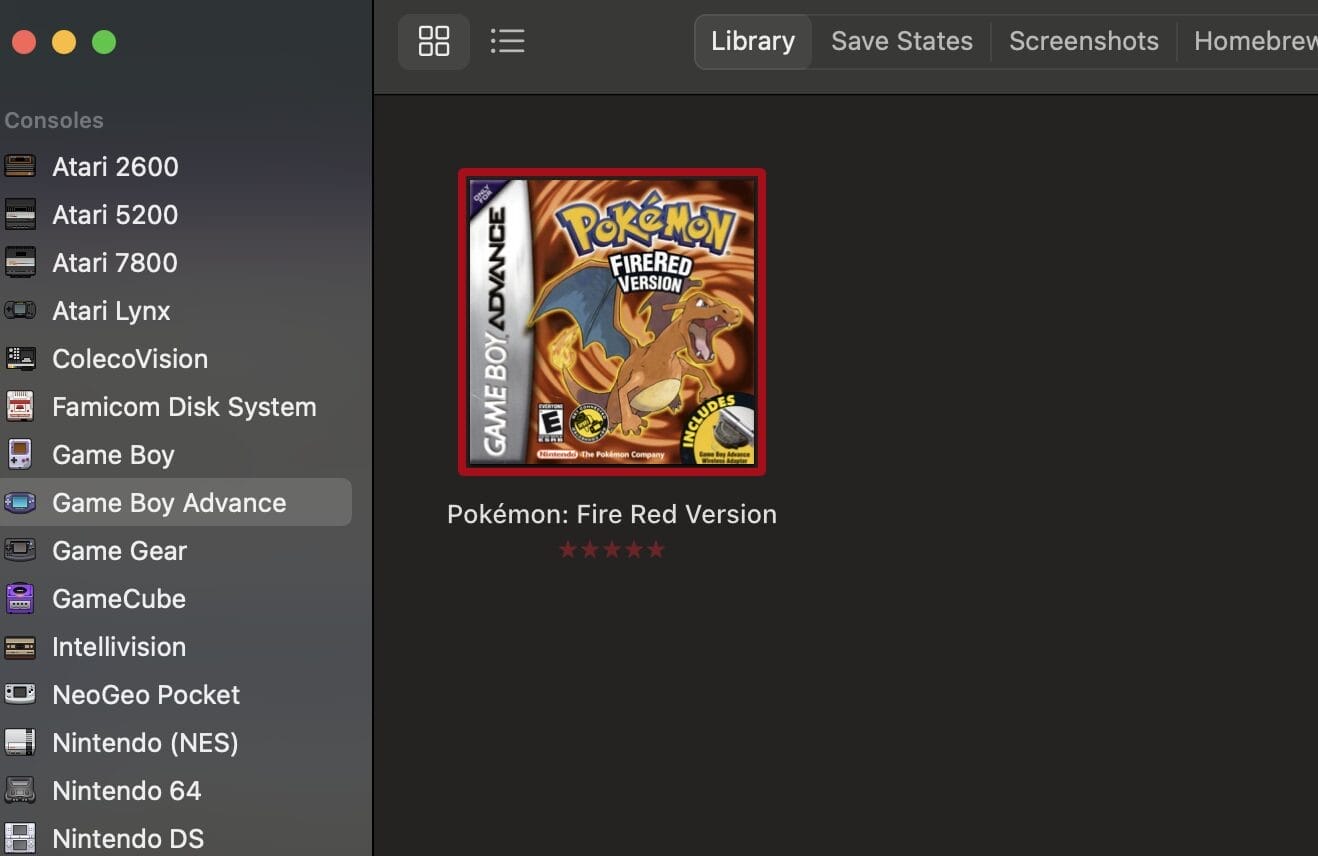Screen dimensions: 1318x856
Task: Switch to grid view using the grid icon
Action: coord(433,41)
